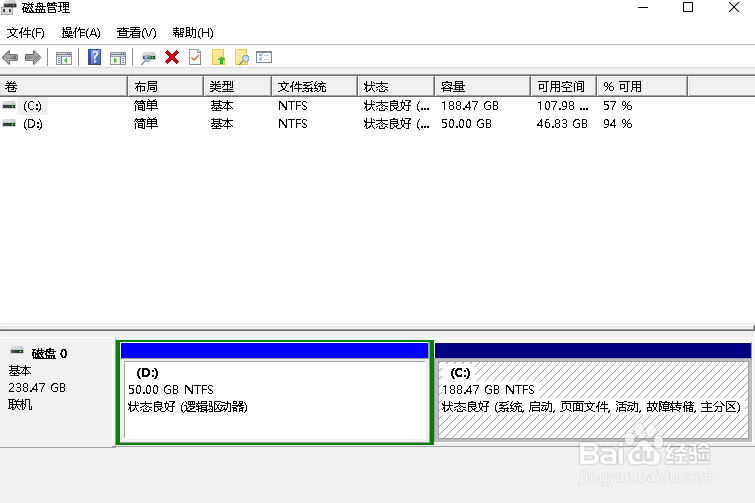Screen dimensions: 755x503
Task: Open the 操作(A) menu
Action: (x=81, y=33)
